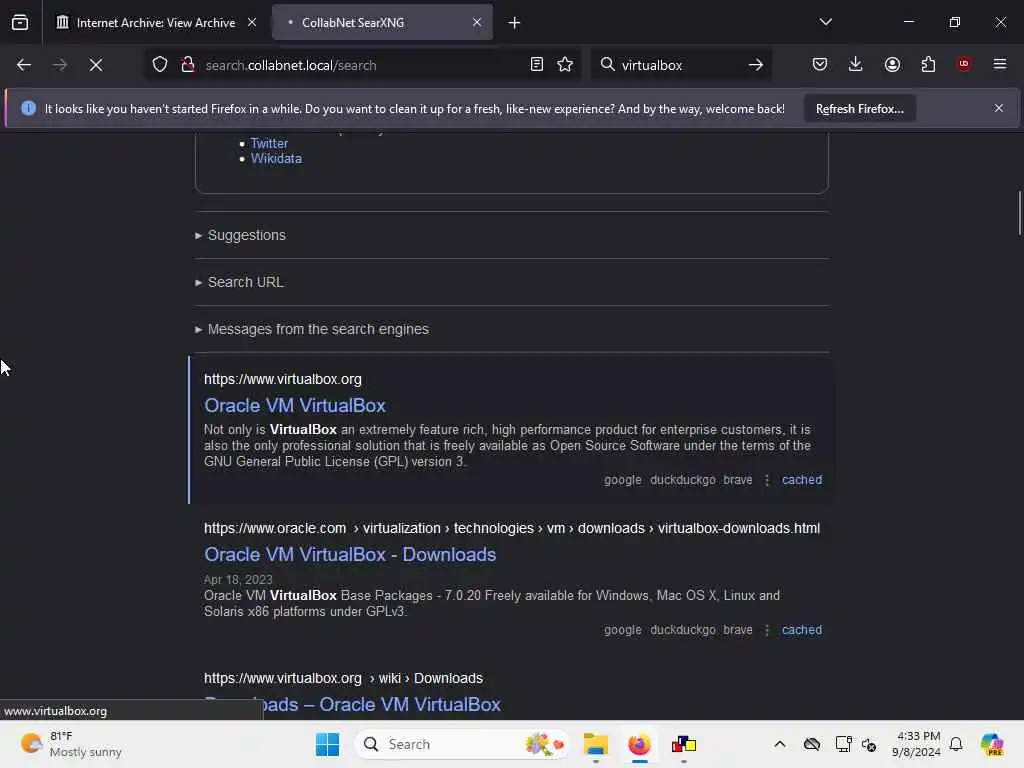This screenshot has width=1024, height=768.
Task: Open the colorful blocks app on the taskbar
Action: 684,744
